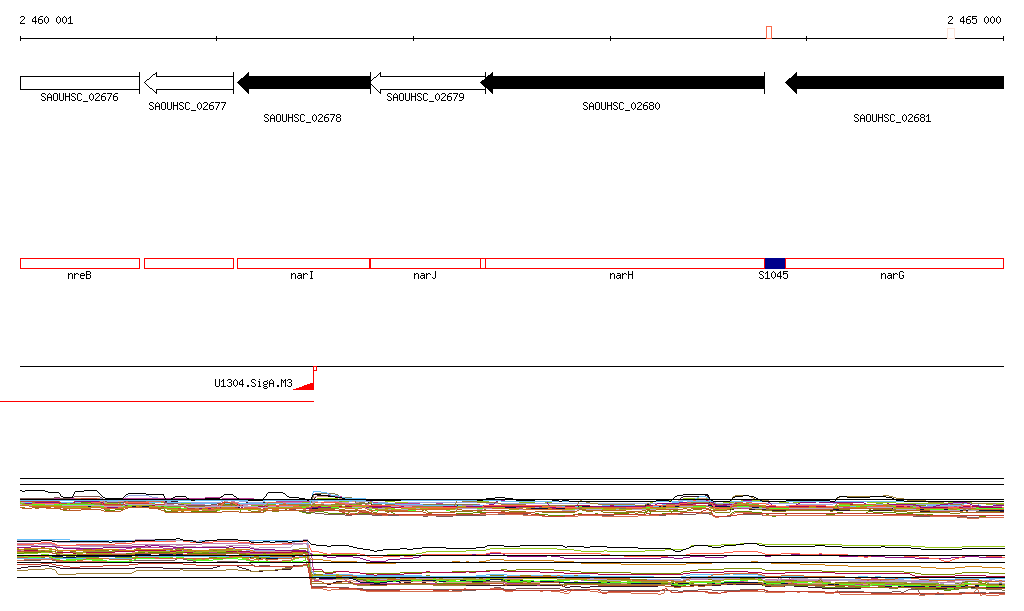1024x611 pixels.
Task: Click the SAOUHSC_02680 label
Action: click(x=621, y=106)
